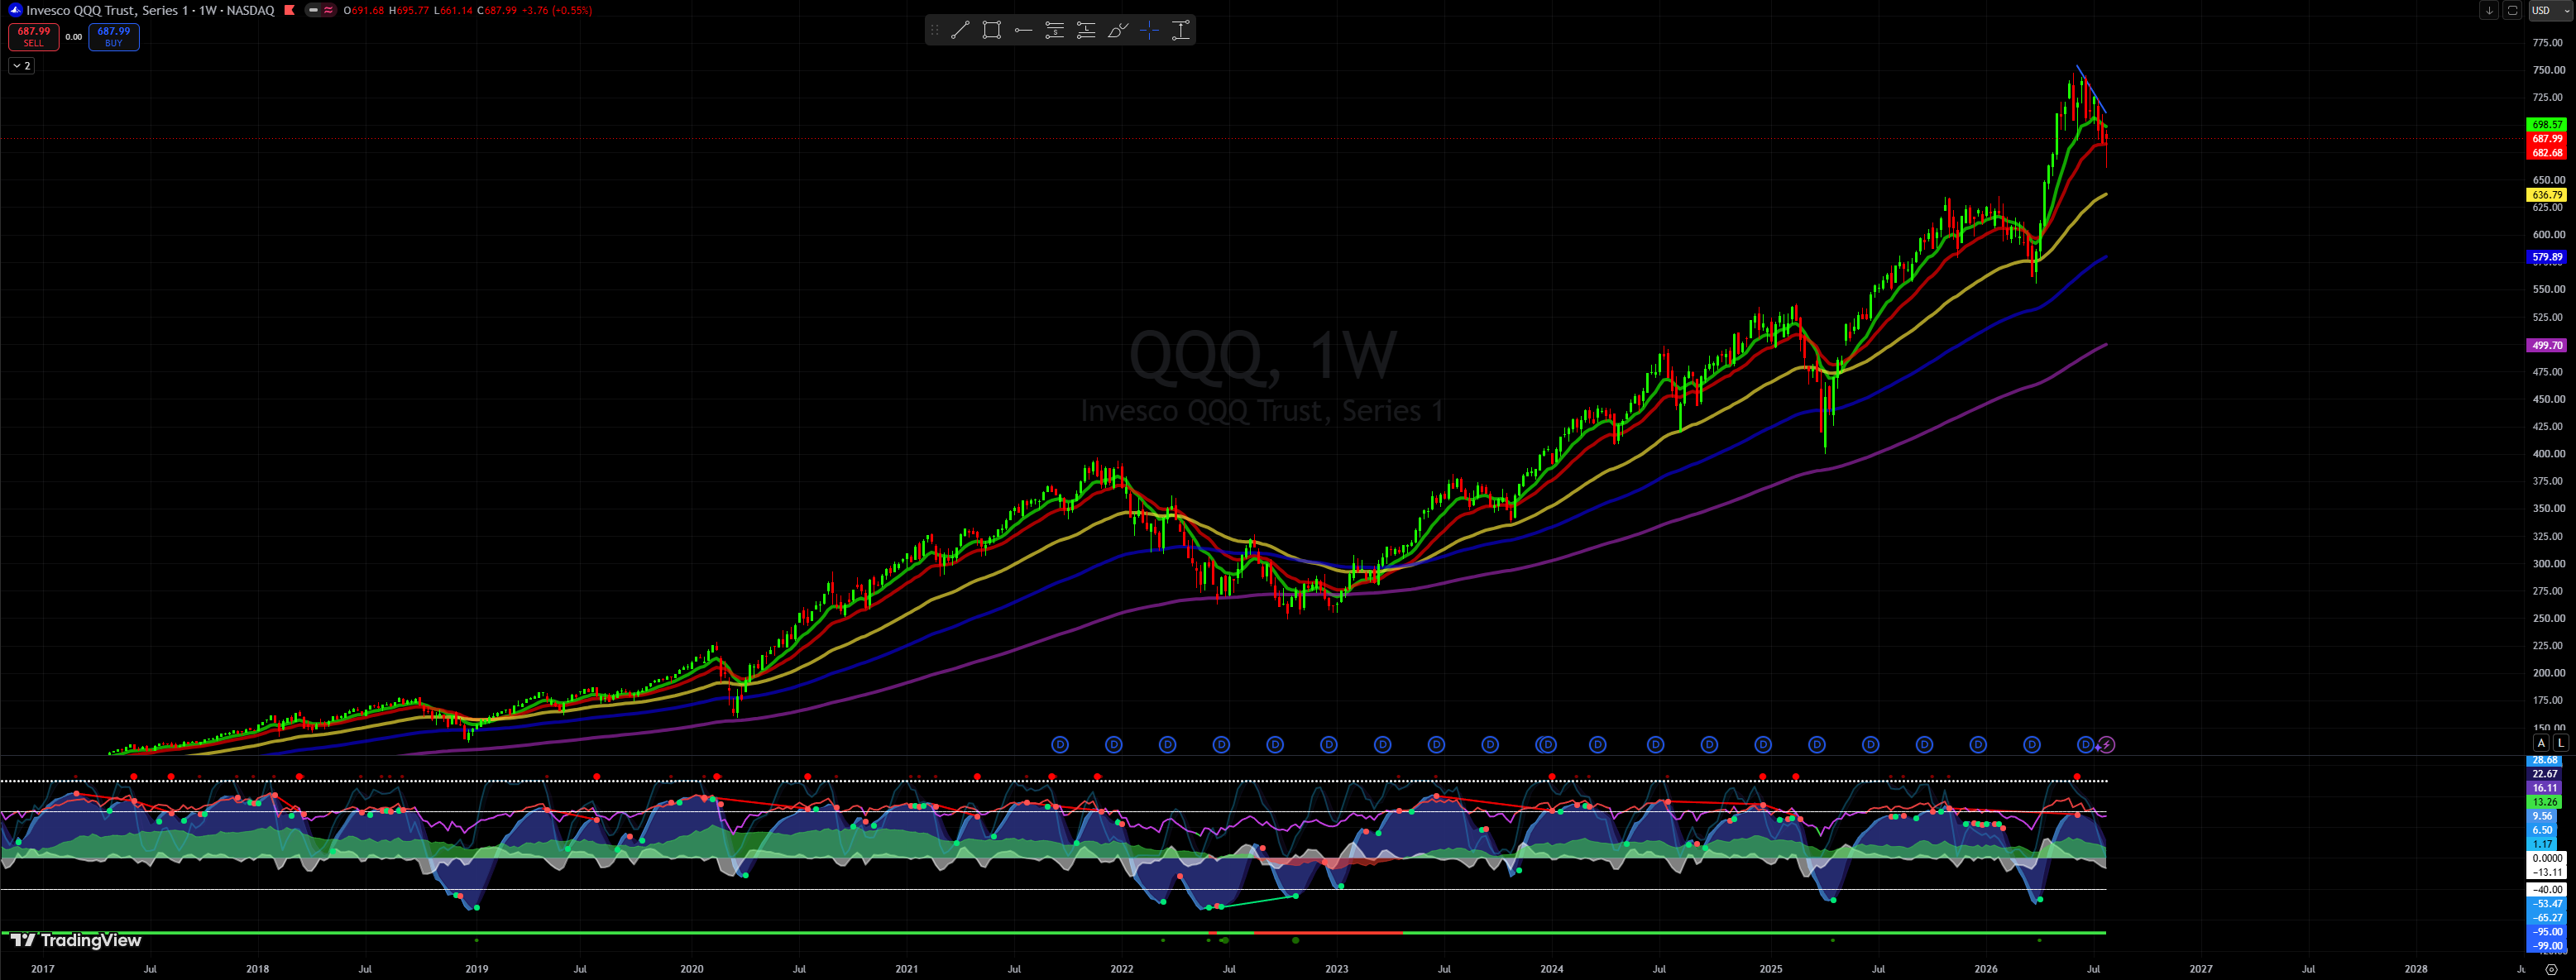Select the horizontal ray tool
Viewport: 2576px width, 980px height.
point(1023,30)
